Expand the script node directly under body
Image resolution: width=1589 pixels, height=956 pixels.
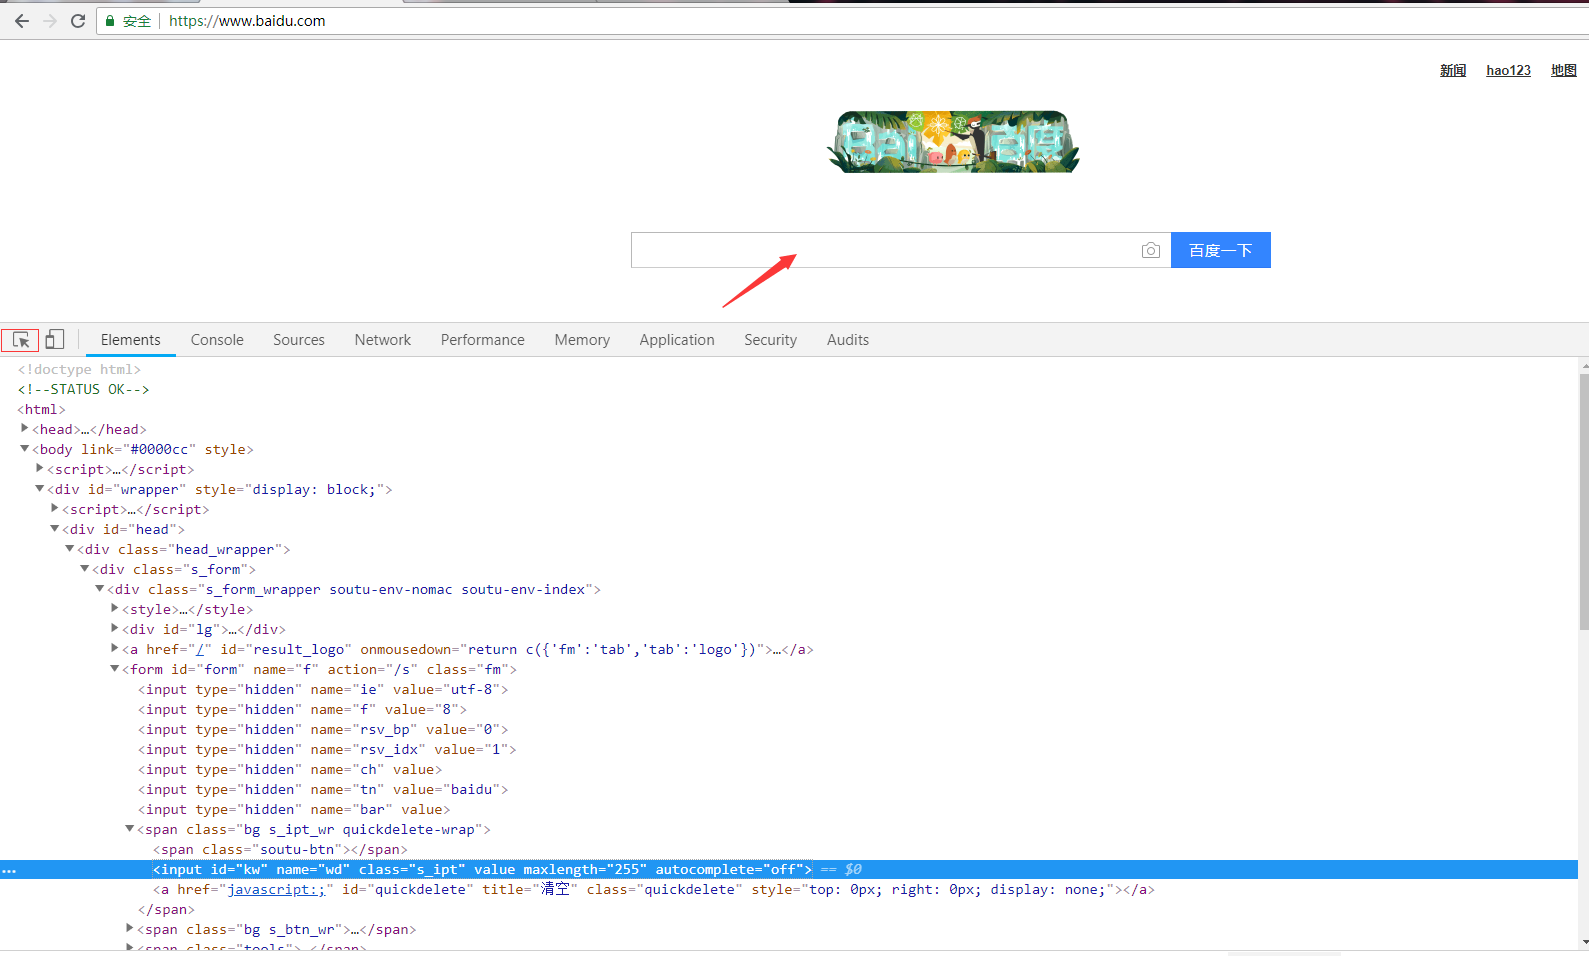[x=40, y=468]
